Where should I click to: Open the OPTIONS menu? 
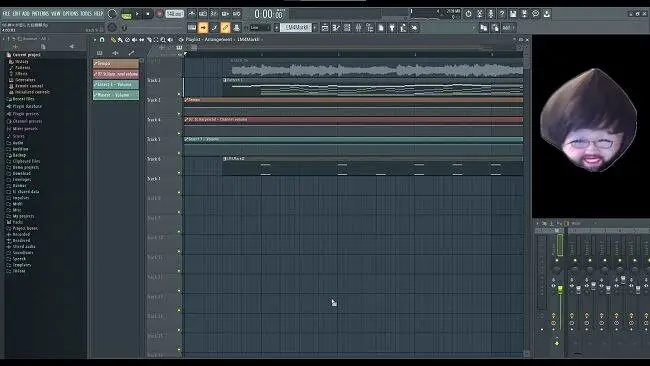click(70, 14)
